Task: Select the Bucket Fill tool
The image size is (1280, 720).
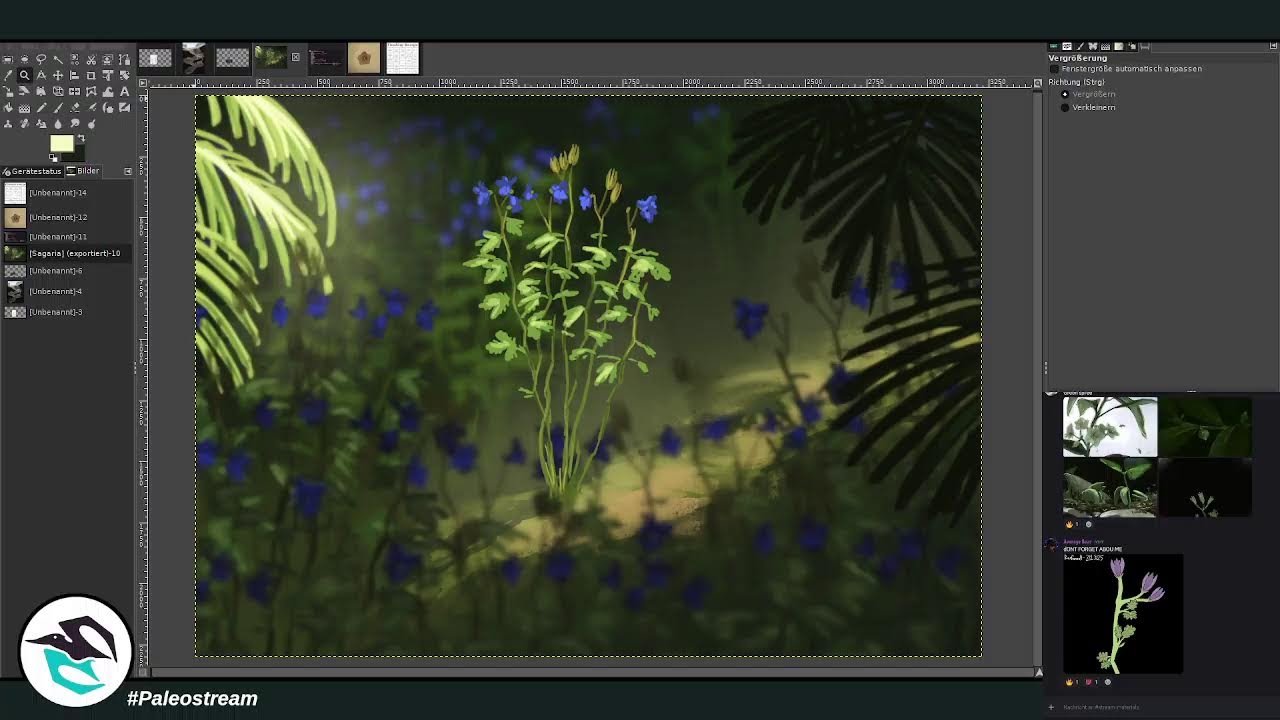Action: 8,108
